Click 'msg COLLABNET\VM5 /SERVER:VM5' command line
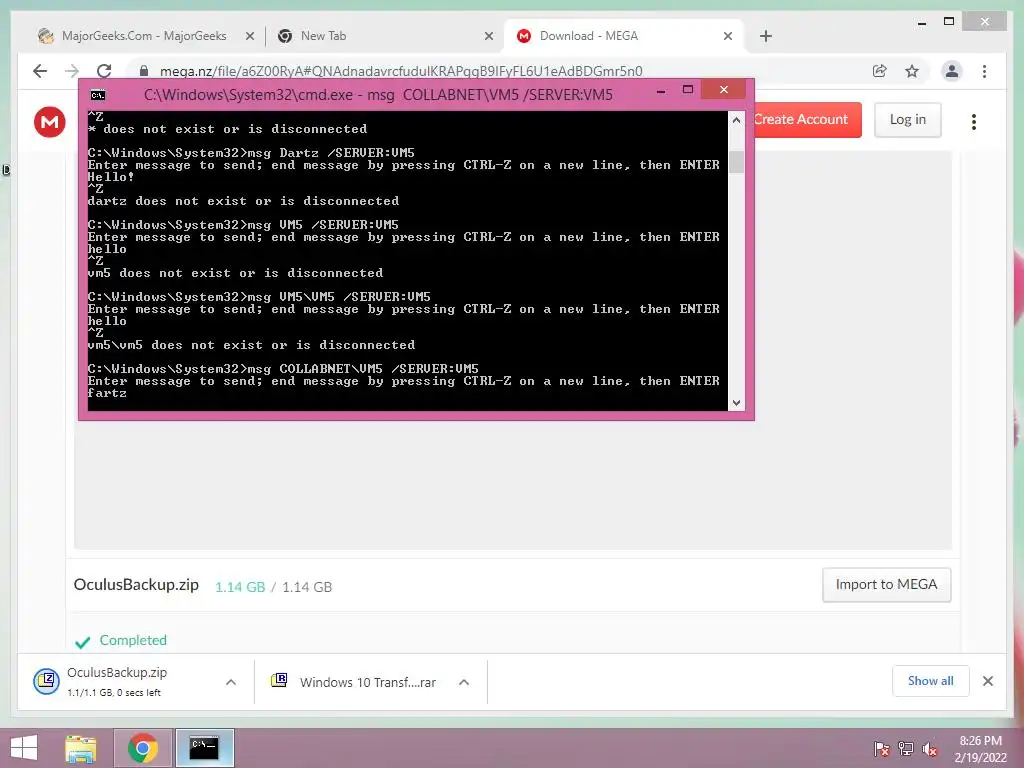Screen dimensions: 1024x768 pos(283,368)
